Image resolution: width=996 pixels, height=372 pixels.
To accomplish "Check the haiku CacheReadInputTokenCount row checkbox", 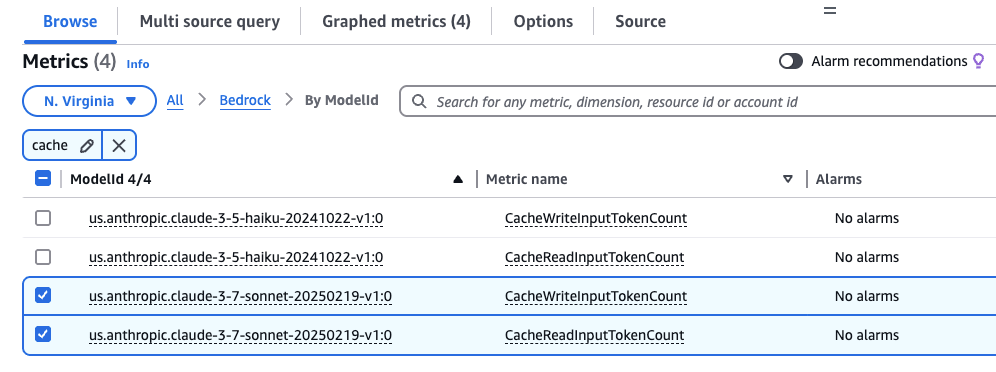I will (x=43, y=257).
